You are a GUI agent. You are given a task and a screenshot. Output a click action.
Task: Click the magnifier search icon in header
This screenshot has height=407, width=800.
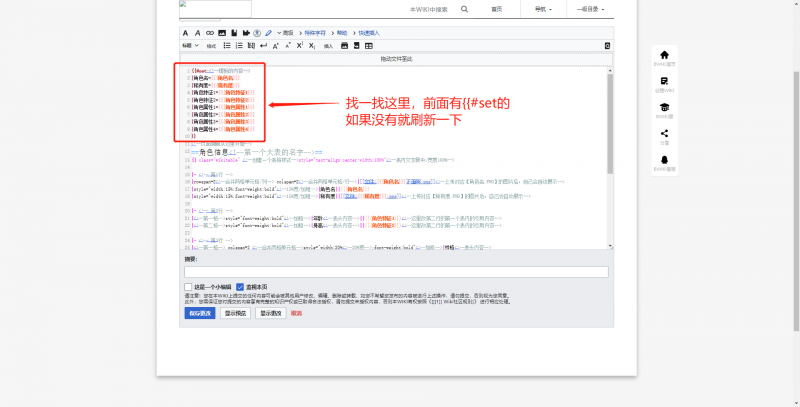click(x=464, y=9)
